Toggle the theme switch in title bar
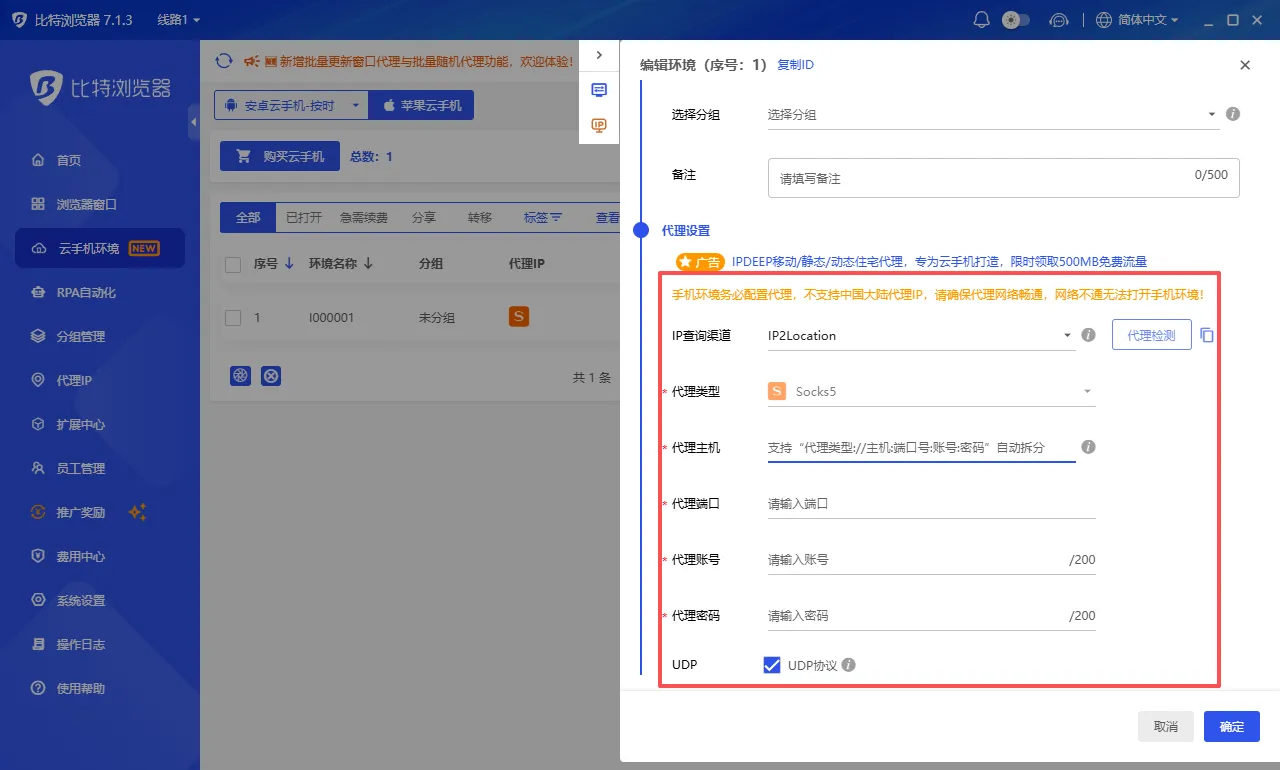The image size is (1280, 770). (x=1016, y=20)
